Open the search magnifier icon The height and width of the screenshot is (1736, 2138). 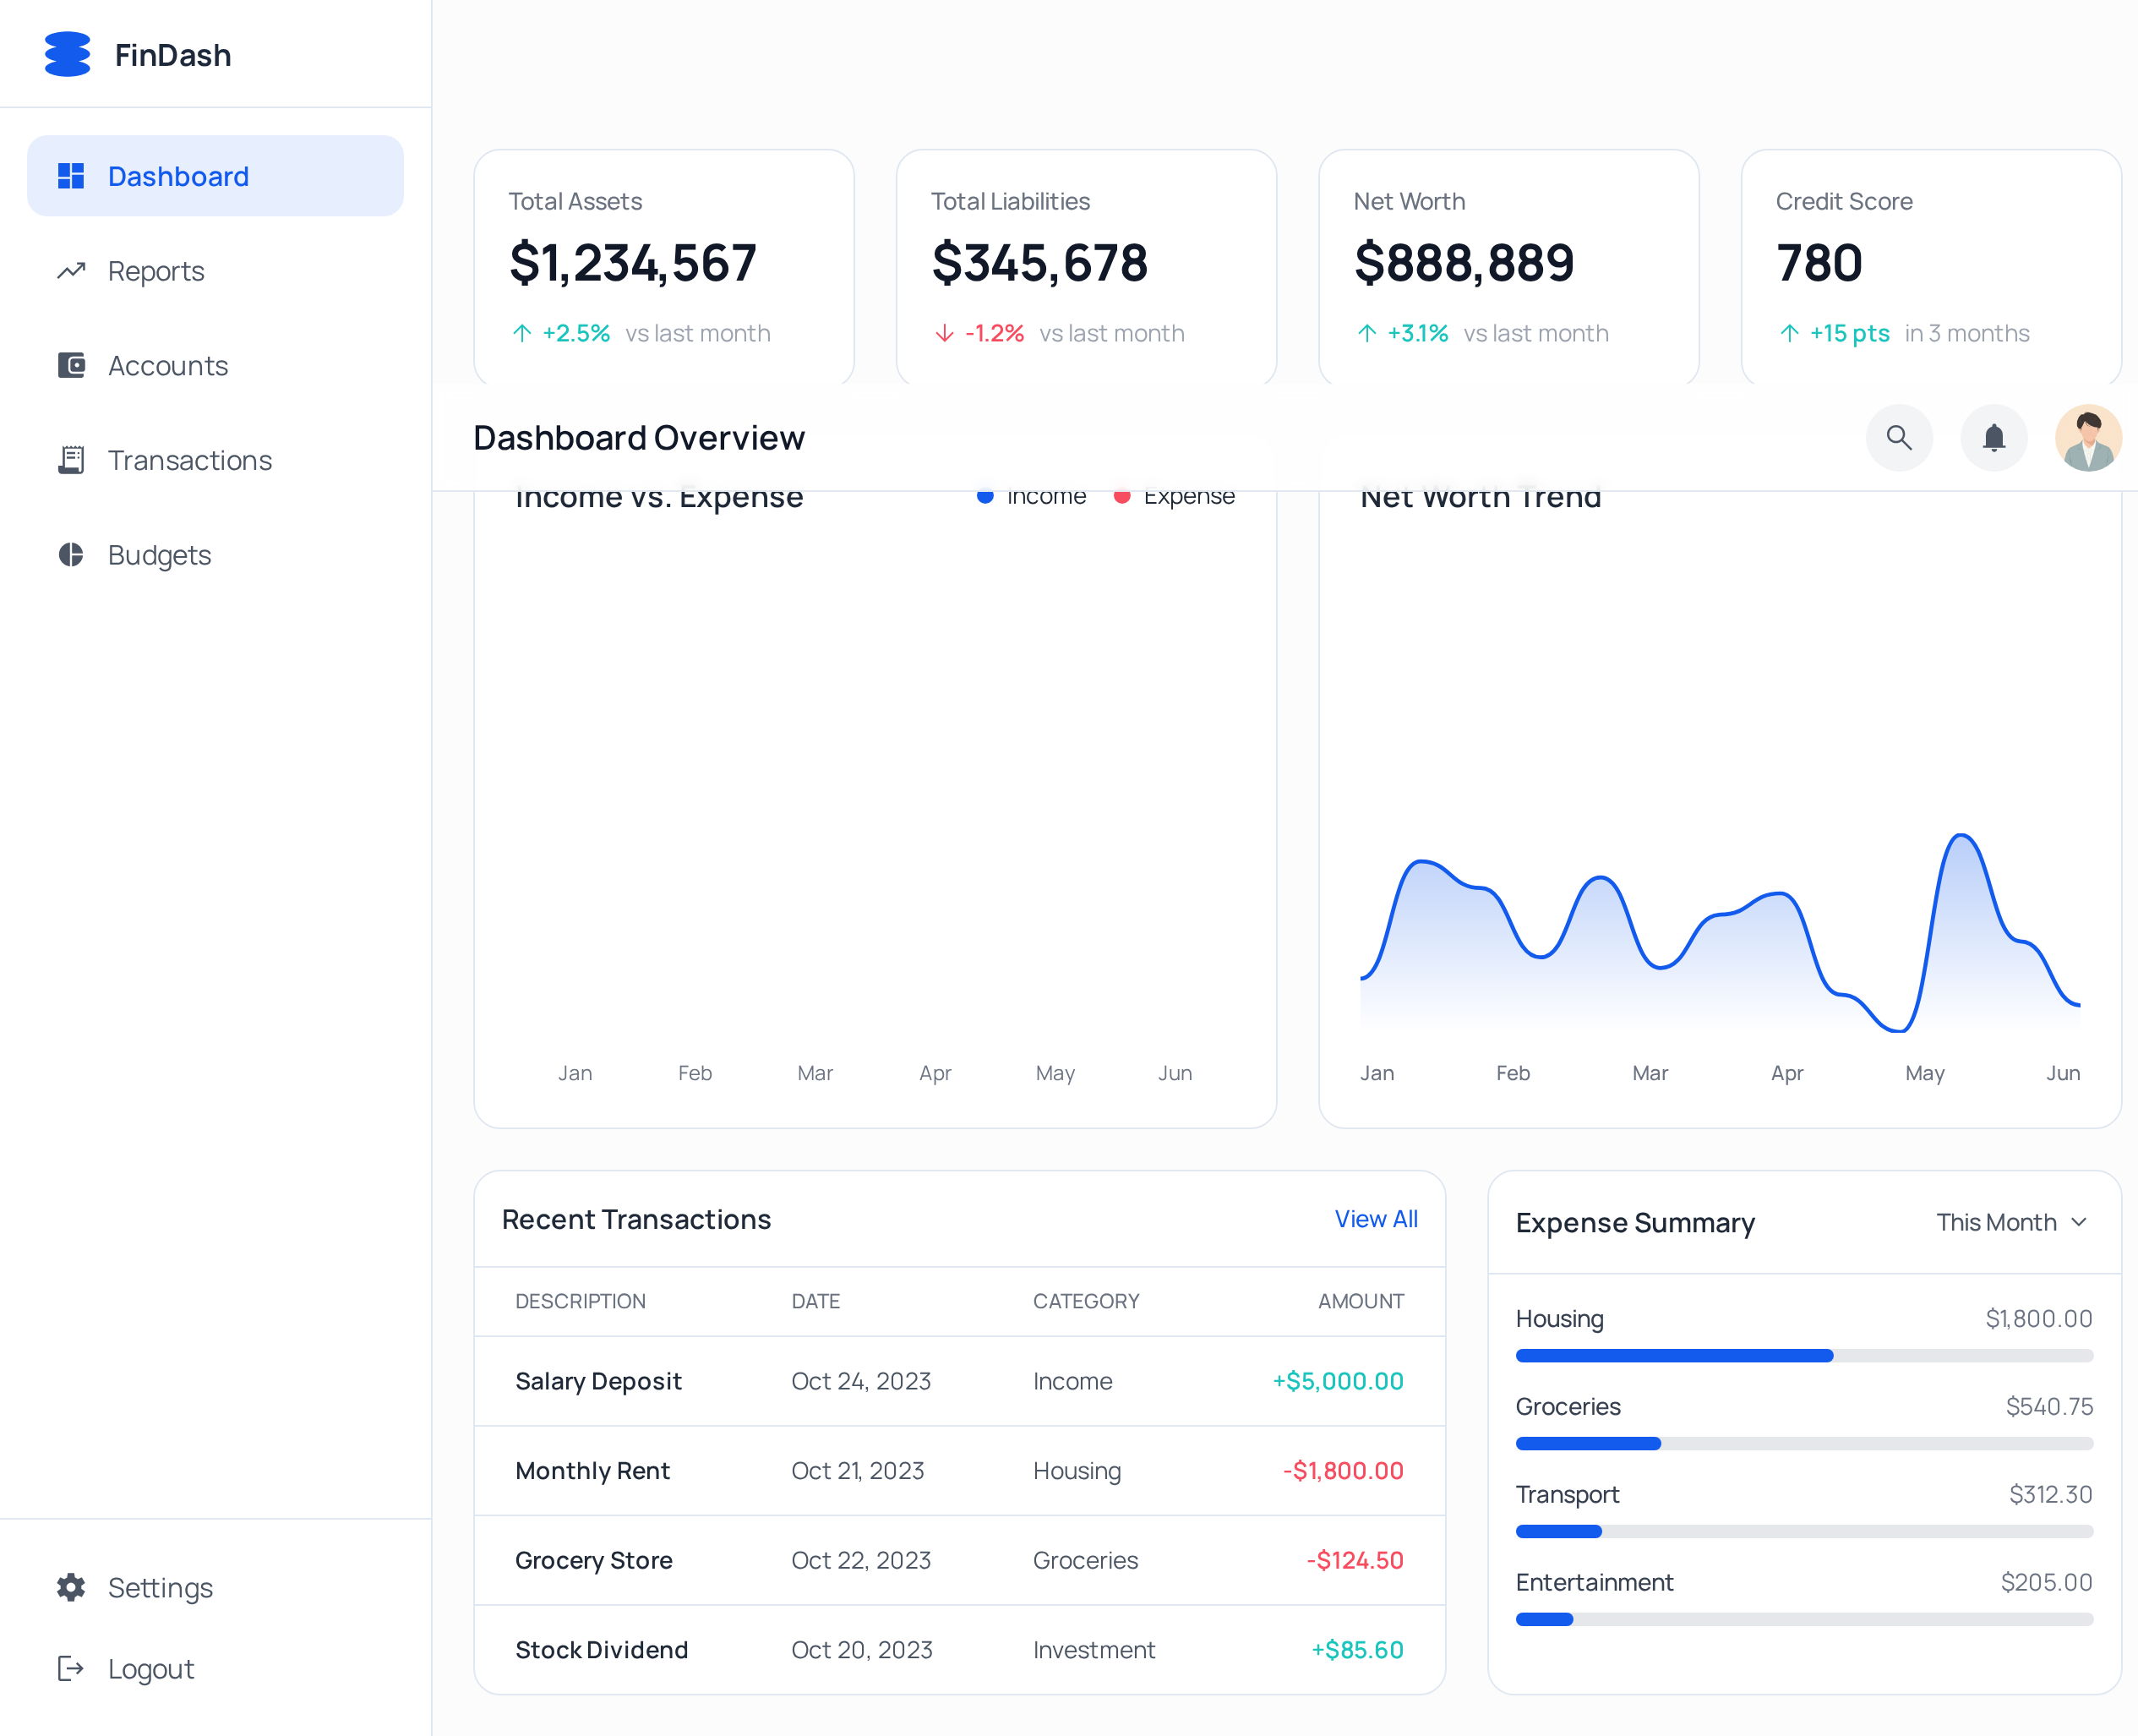(1899, 437)
